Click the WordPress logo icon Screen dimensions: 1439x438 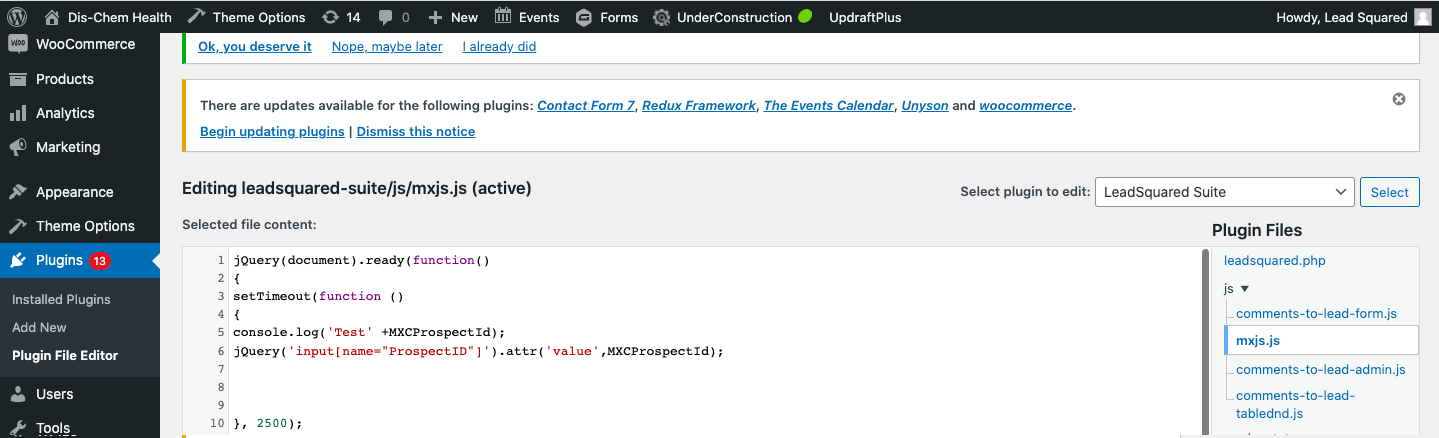(17, 17)
